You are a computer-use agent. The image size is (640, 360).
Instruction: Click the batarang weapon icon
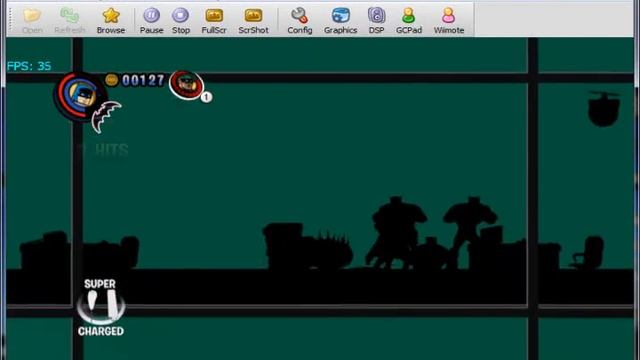point(106,116)
